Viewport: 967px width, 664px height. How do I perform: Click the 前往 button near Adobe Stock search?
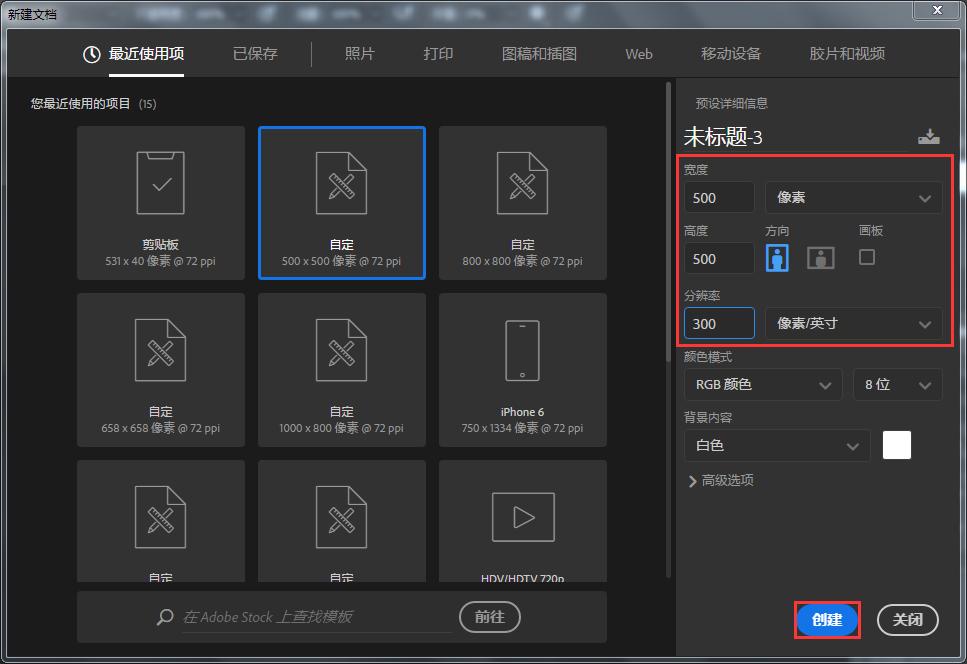pyautogui.click(x=489, y=617)
